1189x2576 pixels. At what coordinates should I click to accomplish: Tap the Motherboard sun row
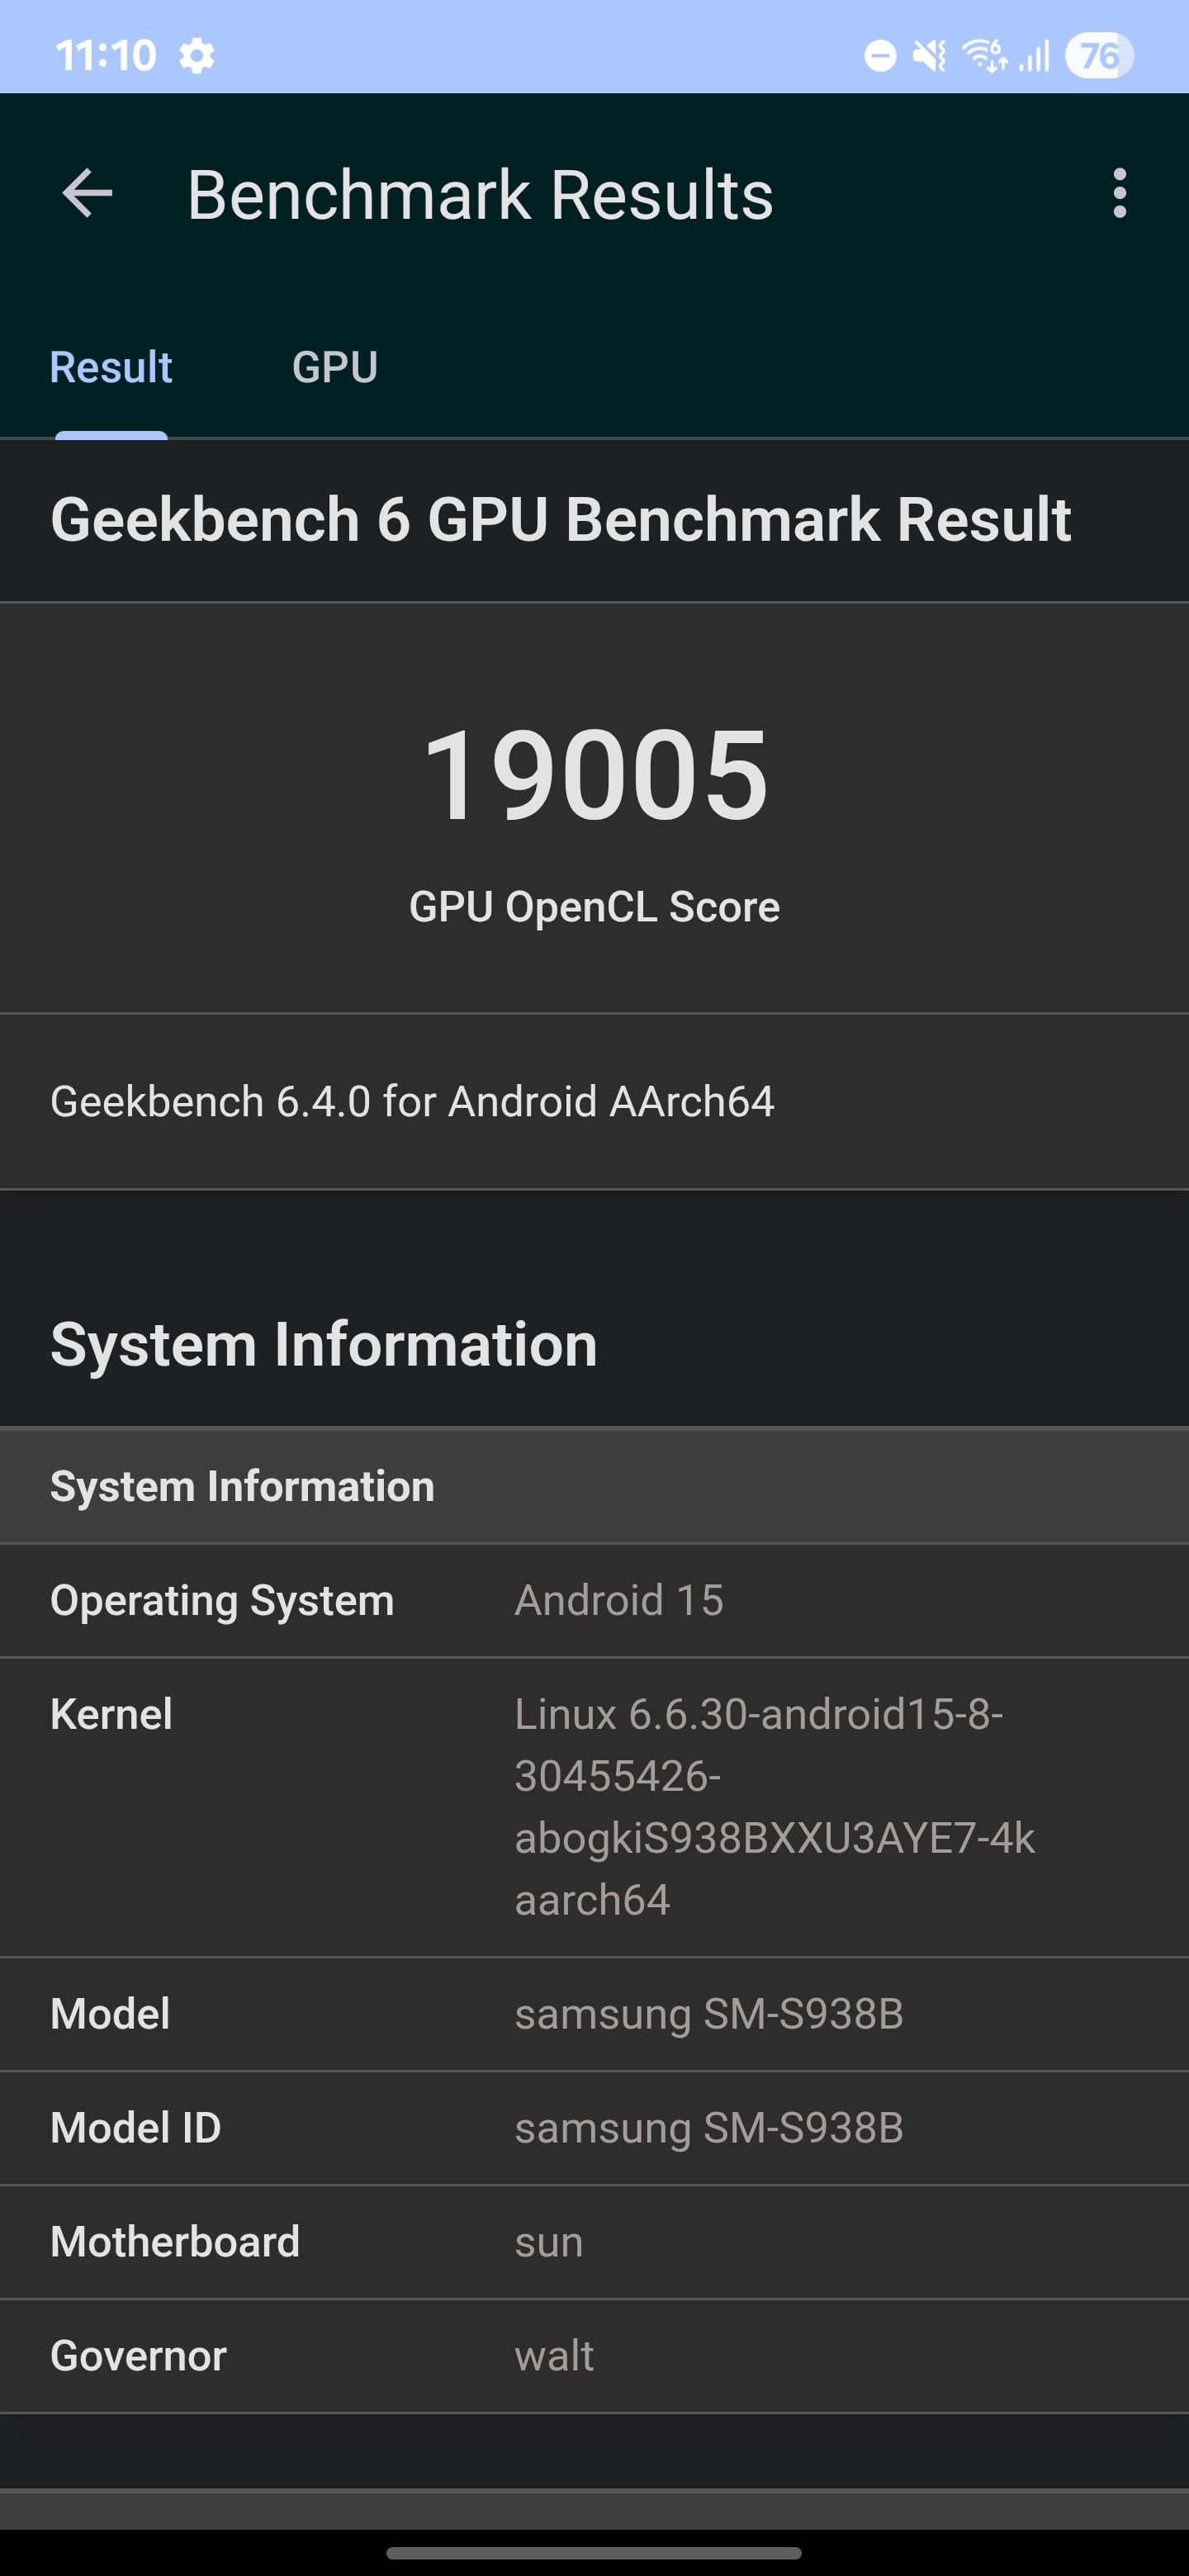point(594,2242)
